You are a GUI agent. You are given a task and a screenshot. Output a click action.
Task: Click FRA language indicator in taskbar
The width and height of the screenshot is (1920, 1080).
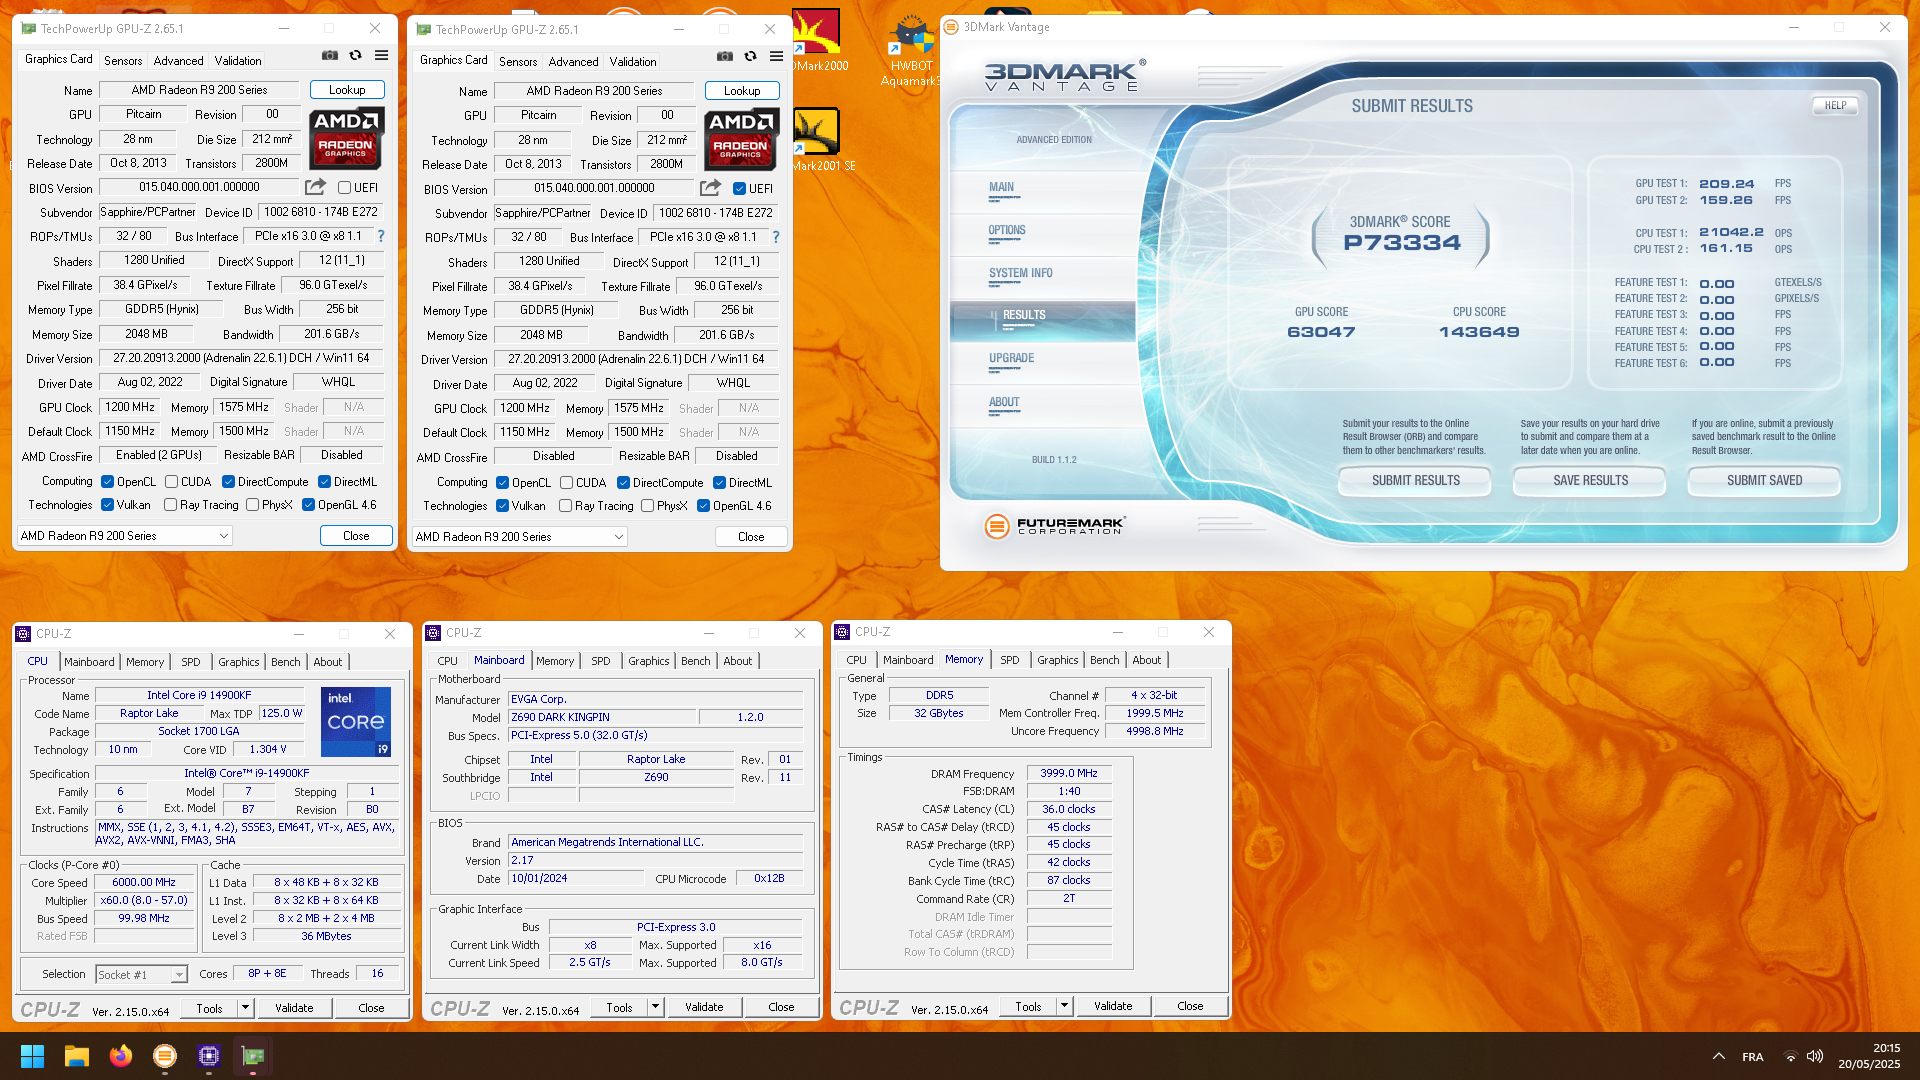pos(1752,1057)
